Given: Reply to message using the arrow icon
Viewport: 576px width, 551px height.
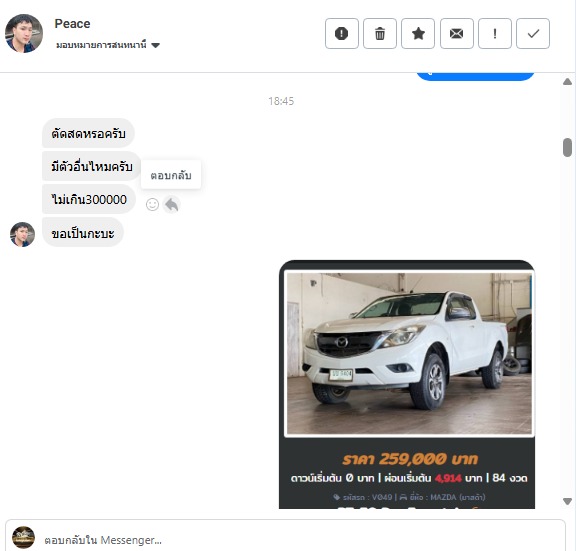Looking at the screenshot, I should [x=172, y=205].
